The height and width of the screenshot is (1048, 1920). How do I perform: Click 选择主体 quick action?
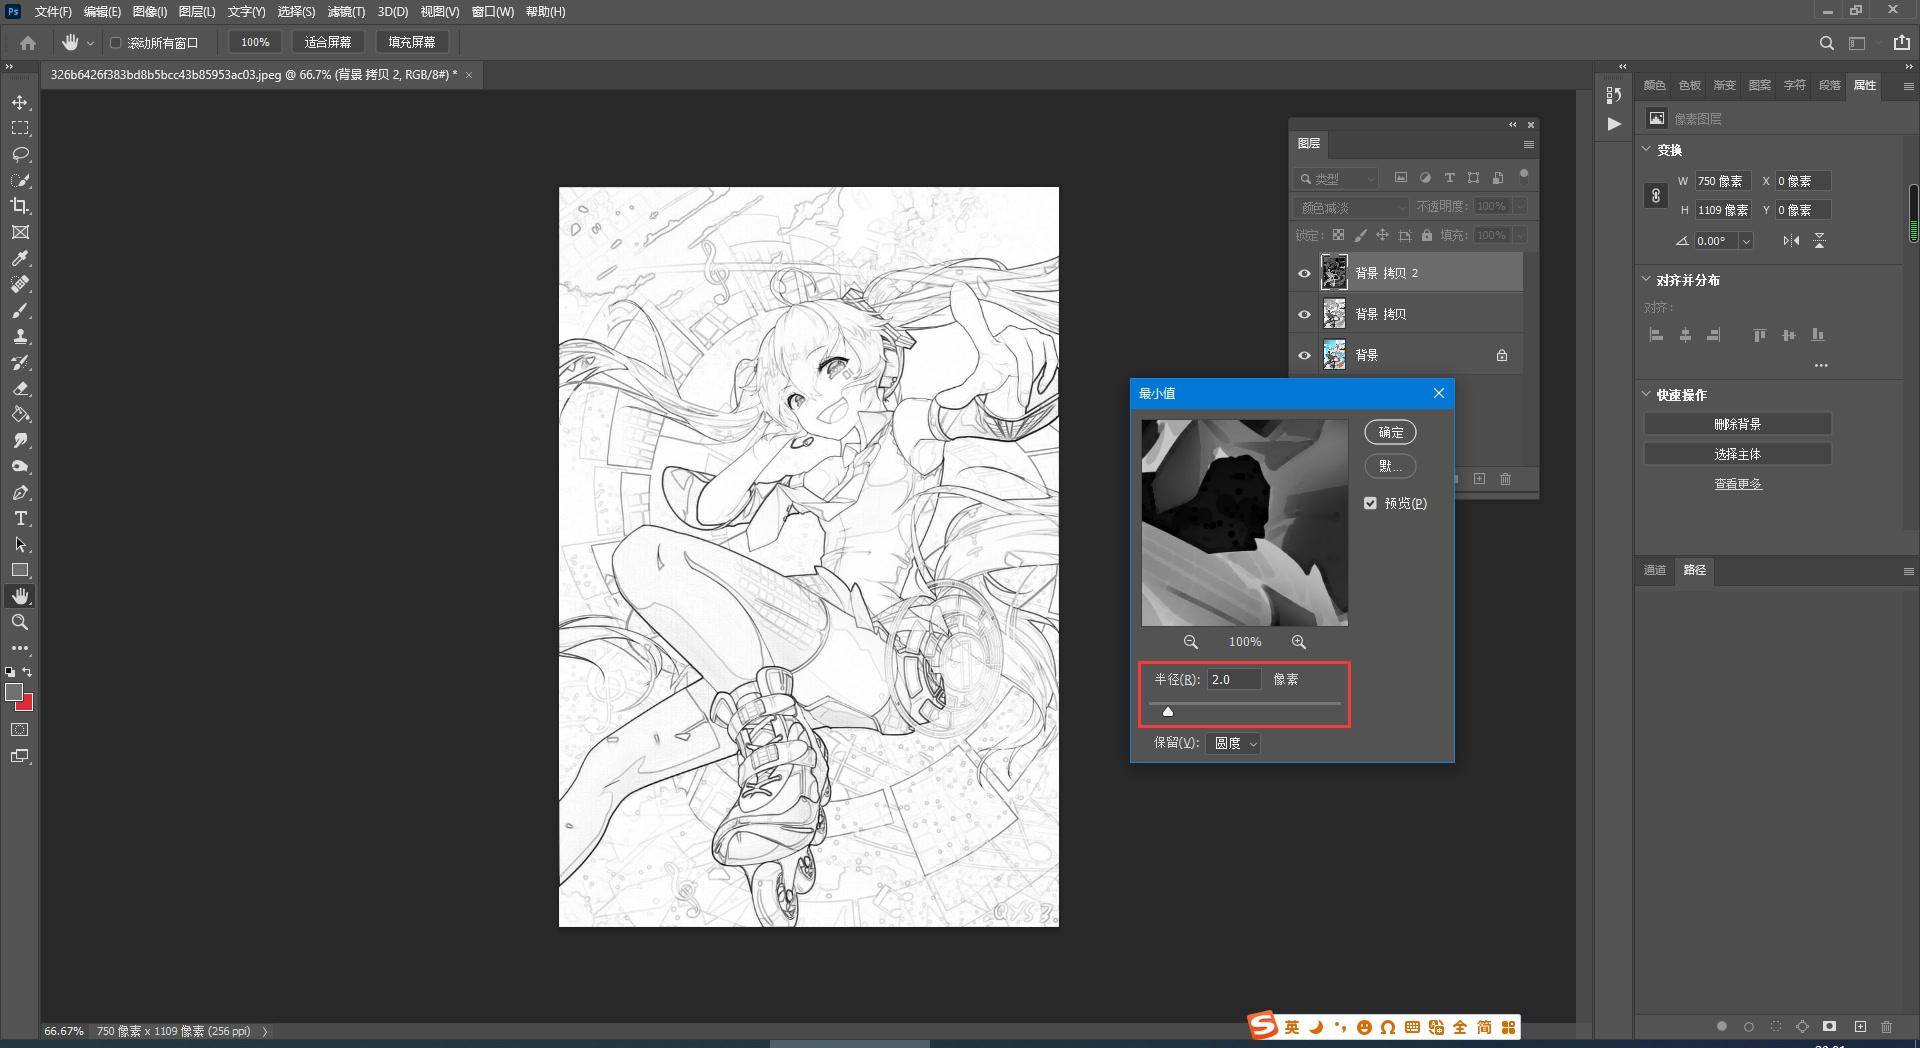tap(1737, 454)
